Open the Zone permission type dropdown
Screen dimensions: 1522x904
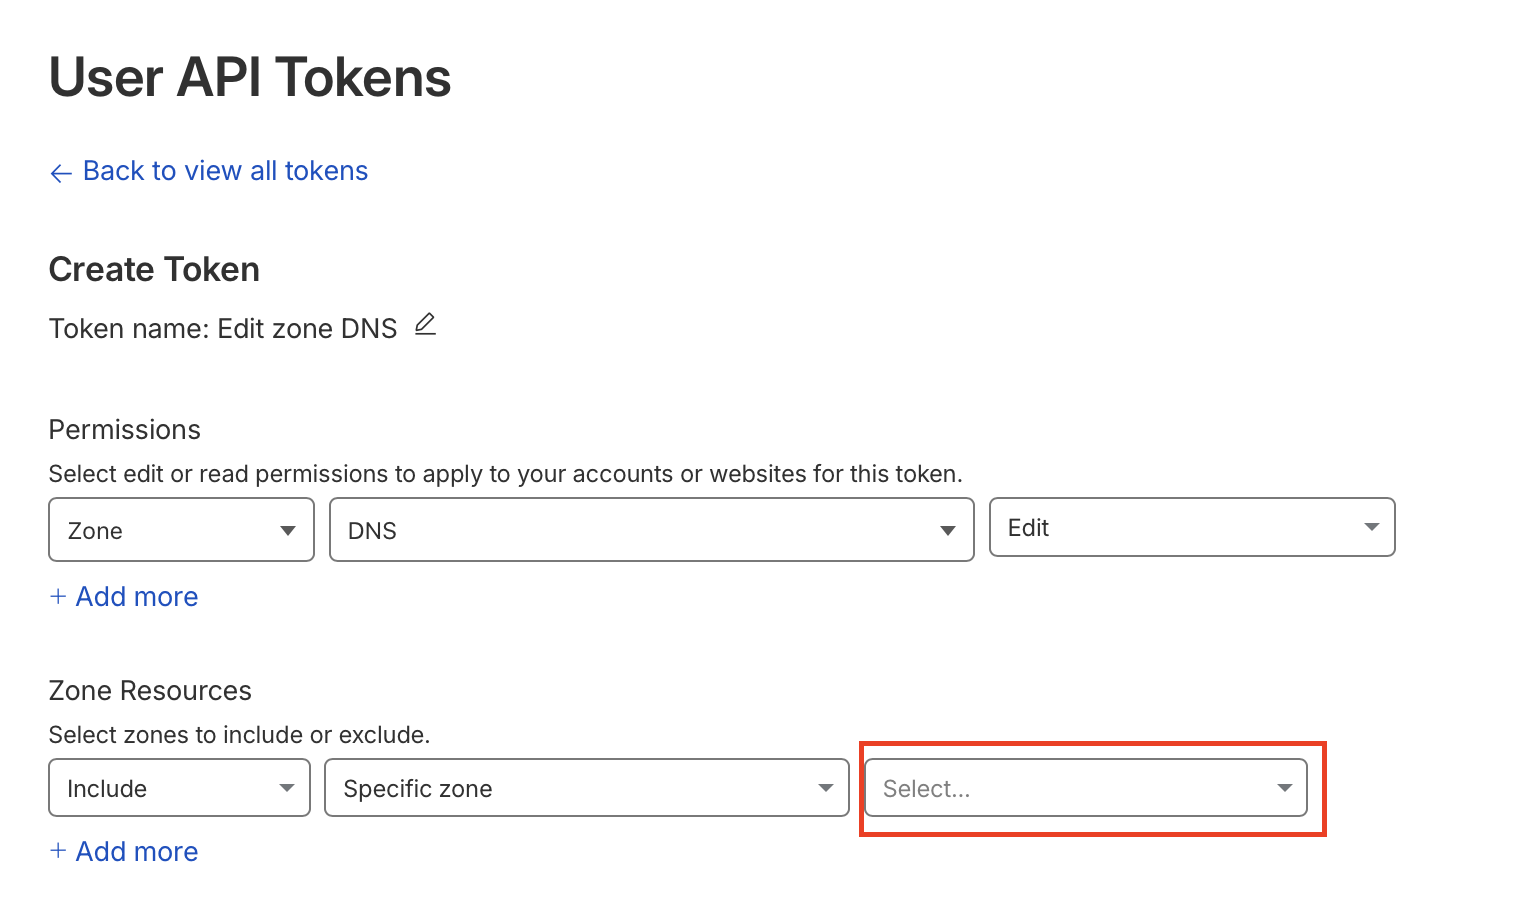180,530
